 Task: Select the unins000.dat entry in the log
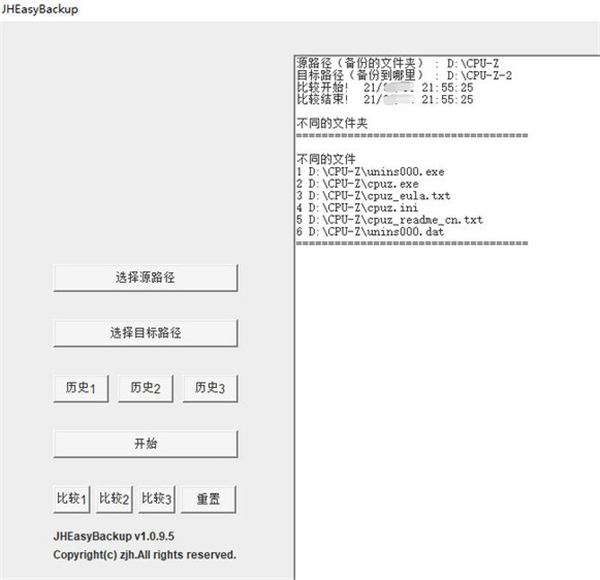(370, 232)
